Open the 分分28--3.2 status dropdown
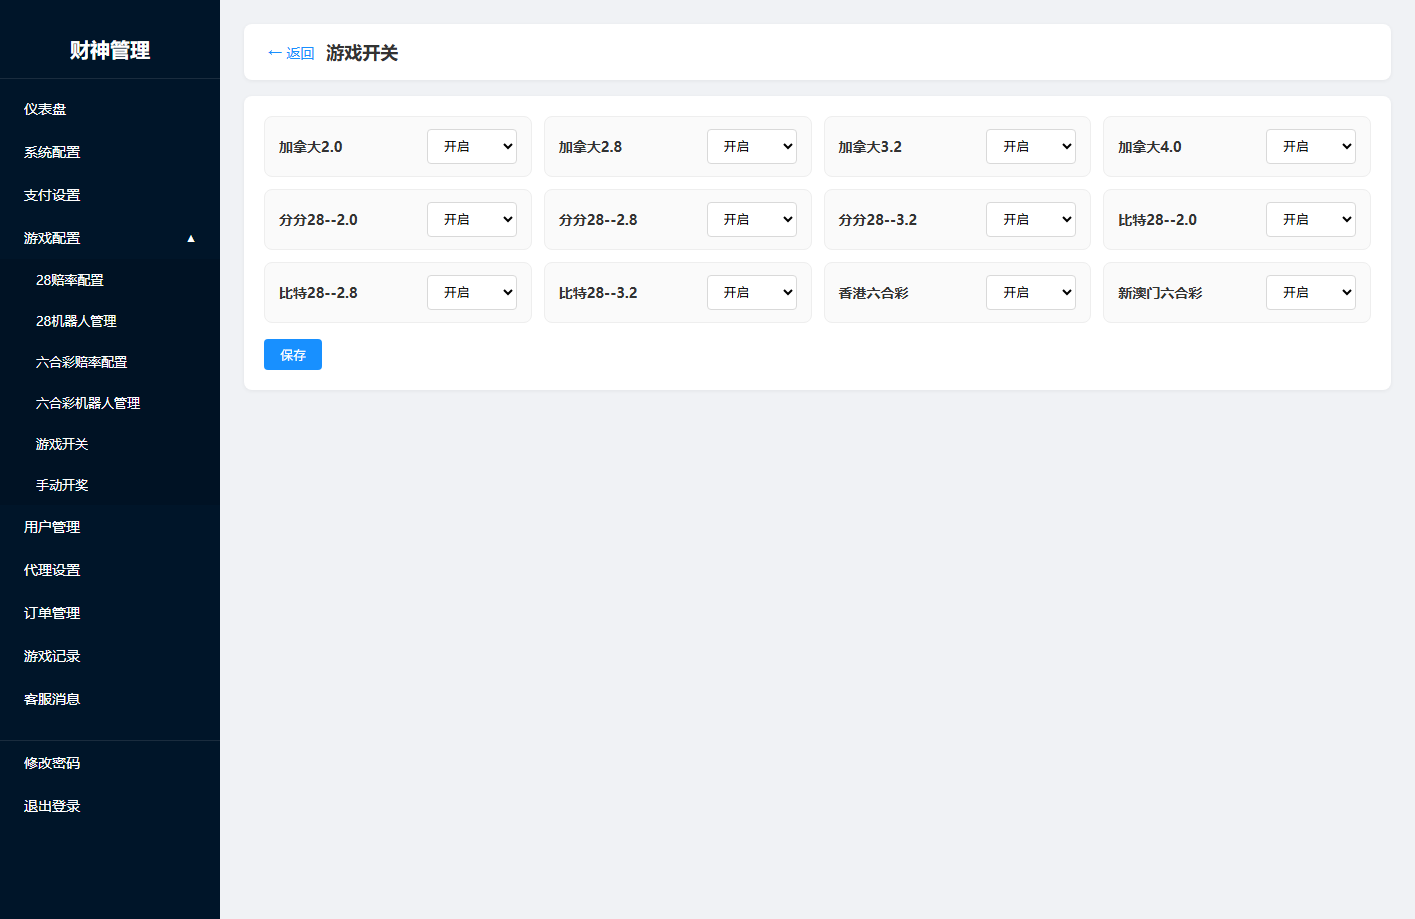 (x=1031, y=219)
